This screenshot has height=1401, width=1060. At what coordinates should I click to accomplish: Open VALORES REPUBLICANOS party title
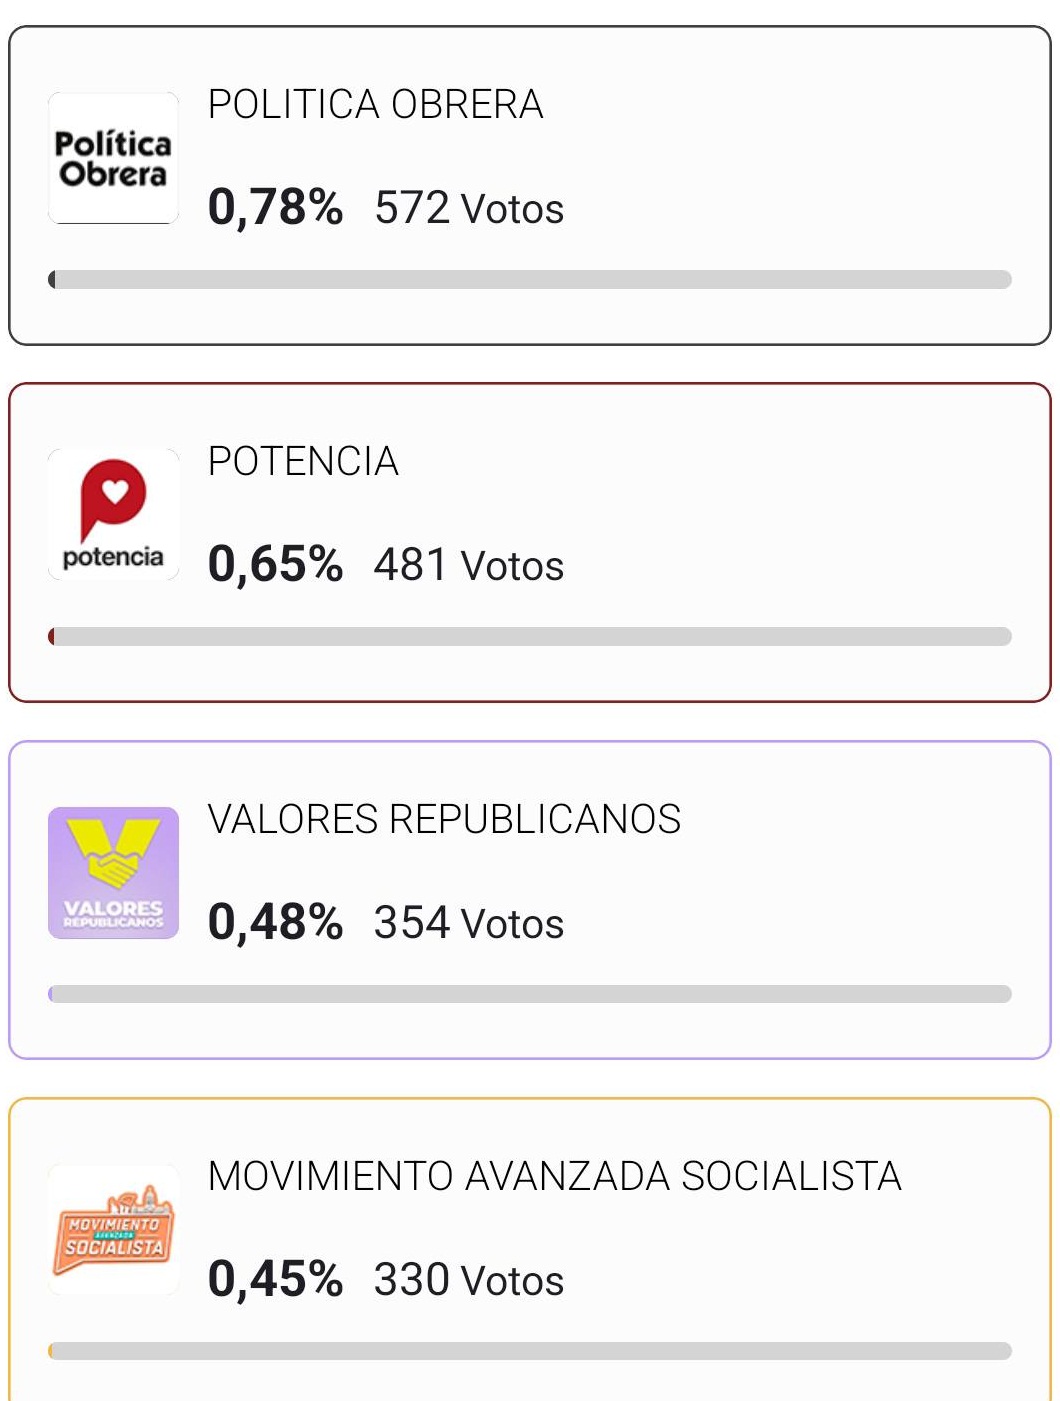point(444,820)
